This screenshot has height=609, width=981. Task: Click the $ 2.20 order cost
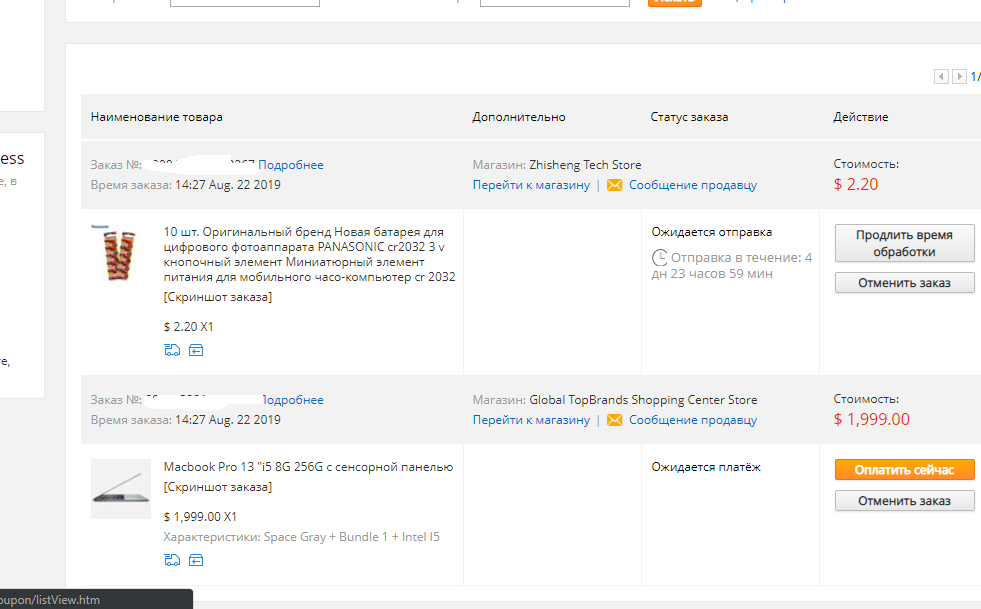click(856, 185)
